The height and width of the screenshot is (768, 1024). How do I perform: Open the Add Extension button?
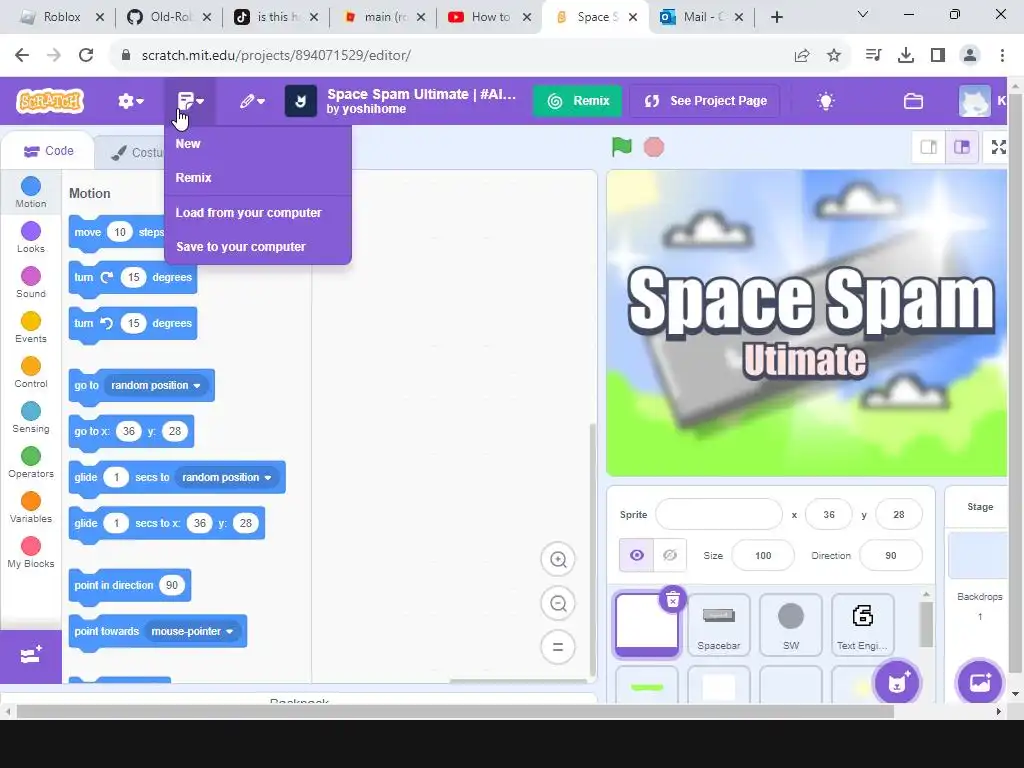pyautogui.click(x=31, y=656)
